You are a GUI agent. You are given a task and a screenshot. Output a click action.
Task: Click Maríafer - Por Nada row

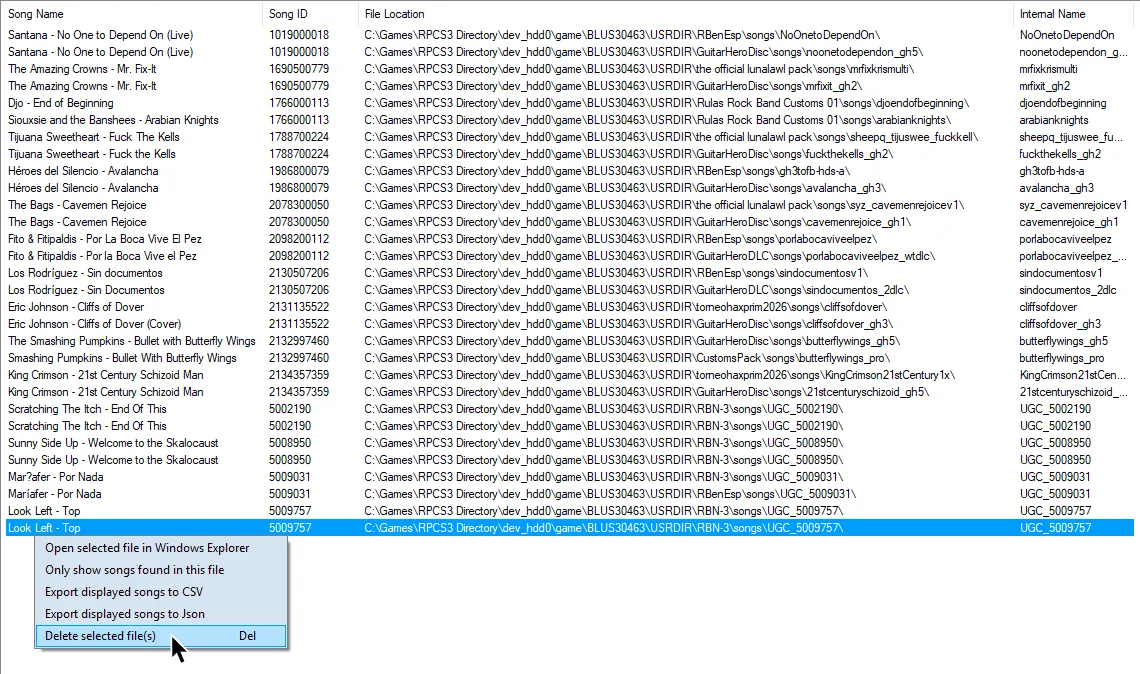coord(570,494)
